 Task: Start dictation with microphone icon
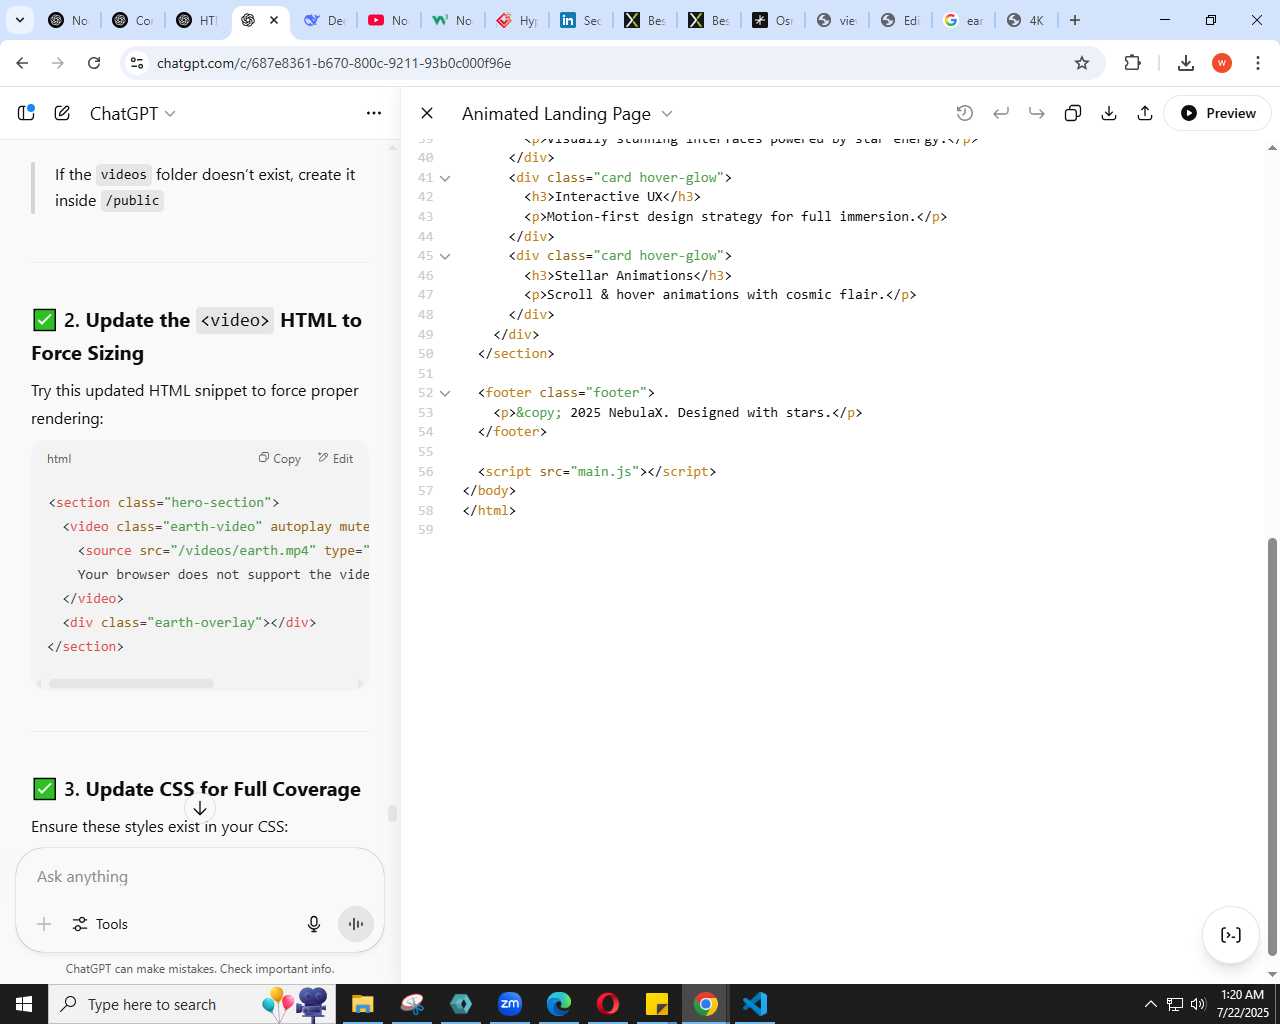[x=314, y=924]
